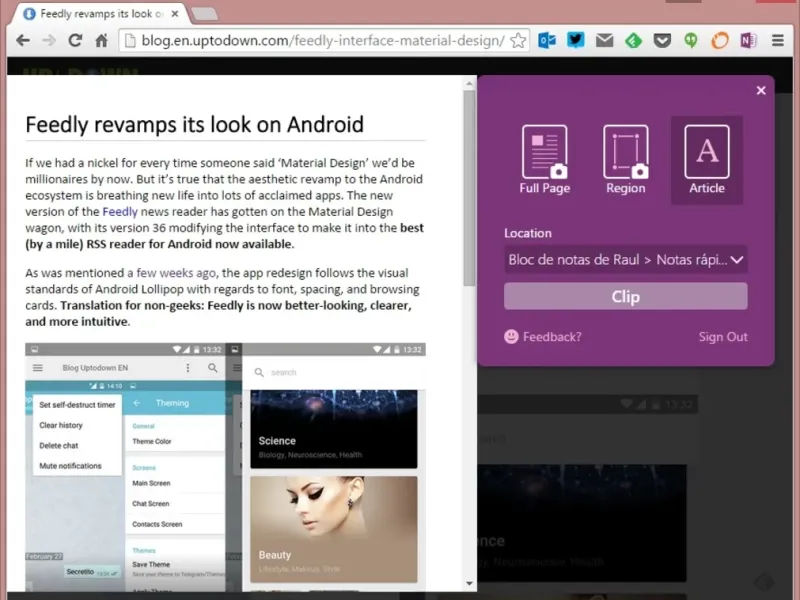Click 'Set self-destruct timer' in article image
Viewport: 800px width, 600px height.
tap(78, 405)
